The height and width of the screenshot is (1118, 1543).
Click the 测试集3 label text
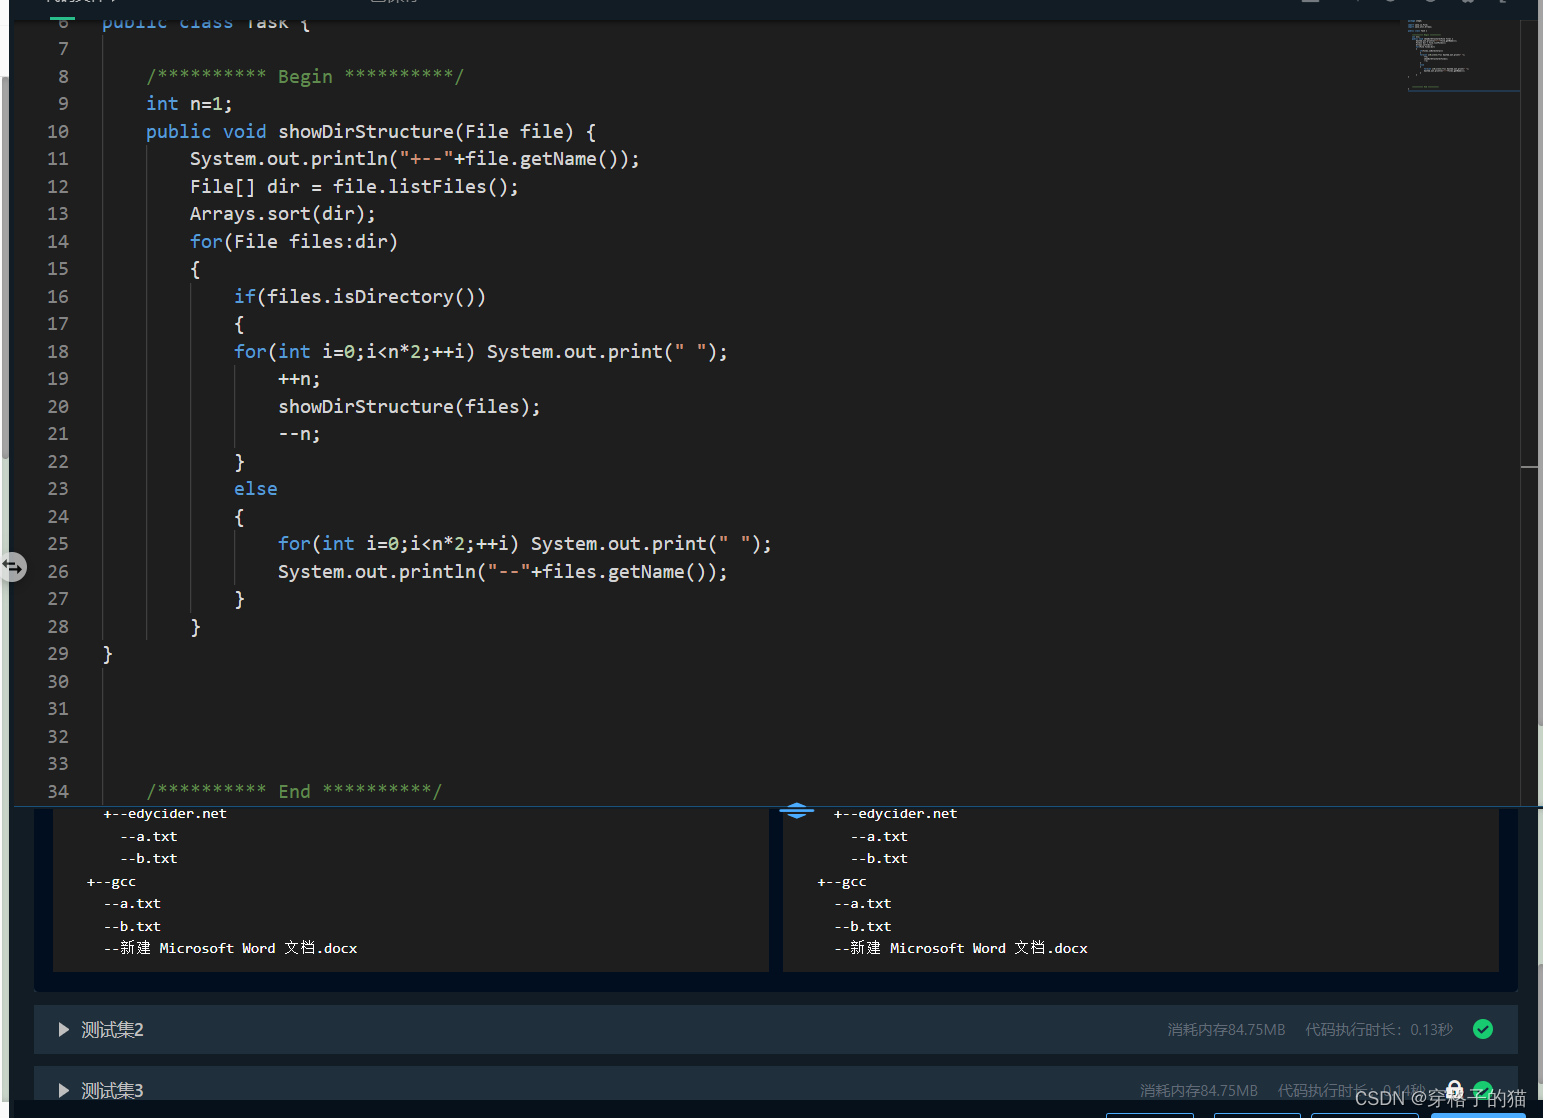click(x=112, y=1091)
